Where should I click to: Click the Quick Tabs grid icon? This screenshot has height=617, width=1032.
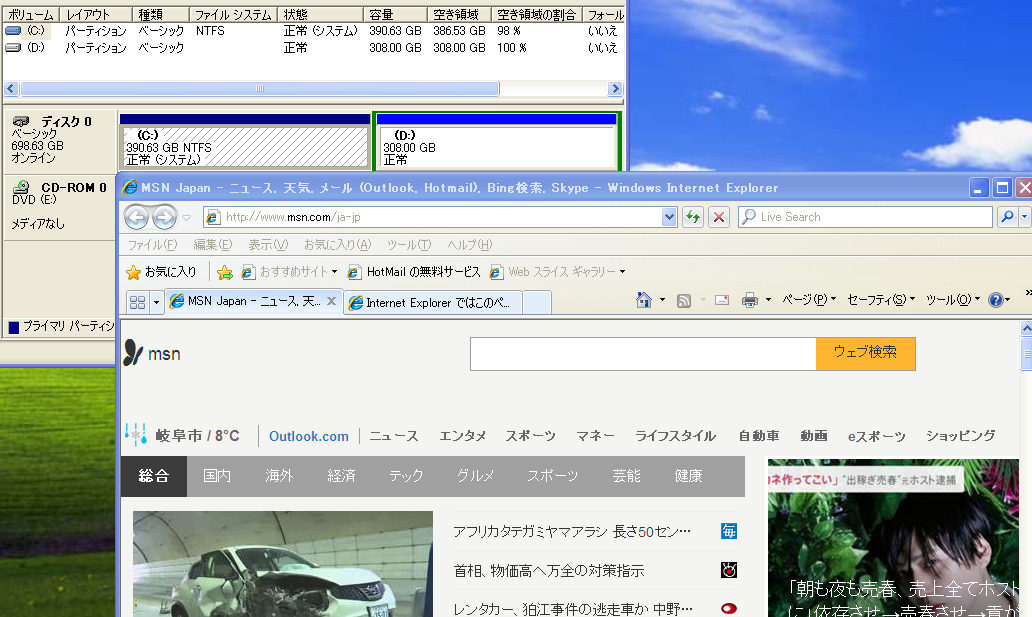click(138, 302)
